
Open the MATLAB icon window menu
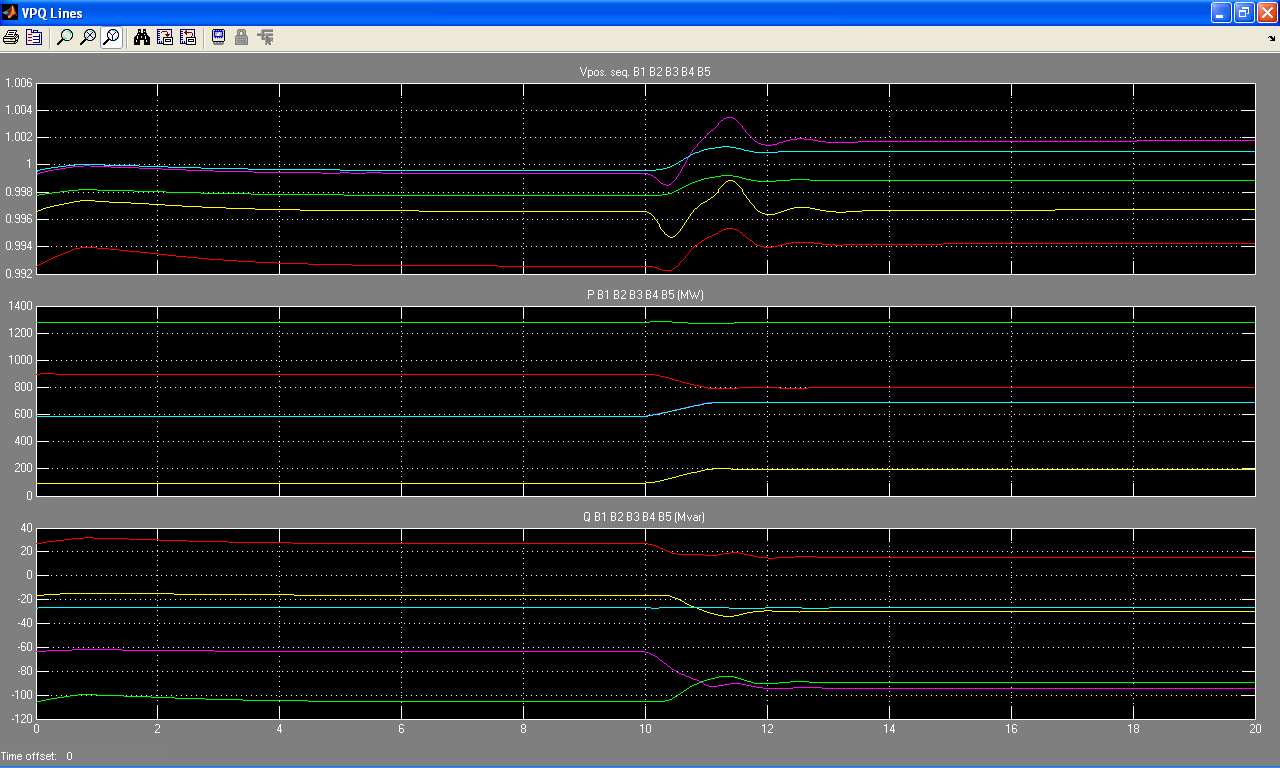coord(10,13)
